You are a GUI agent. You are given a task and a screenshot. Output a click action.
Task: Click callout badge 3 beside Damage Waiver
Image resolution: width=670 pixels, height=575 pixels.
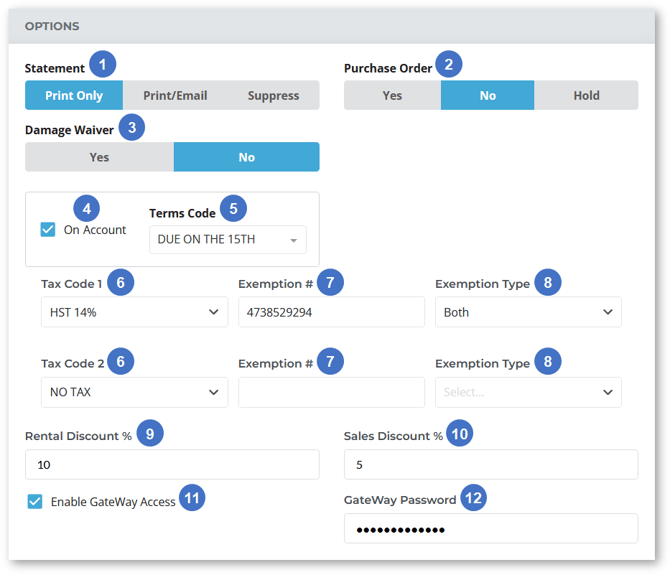click(132, 128)
